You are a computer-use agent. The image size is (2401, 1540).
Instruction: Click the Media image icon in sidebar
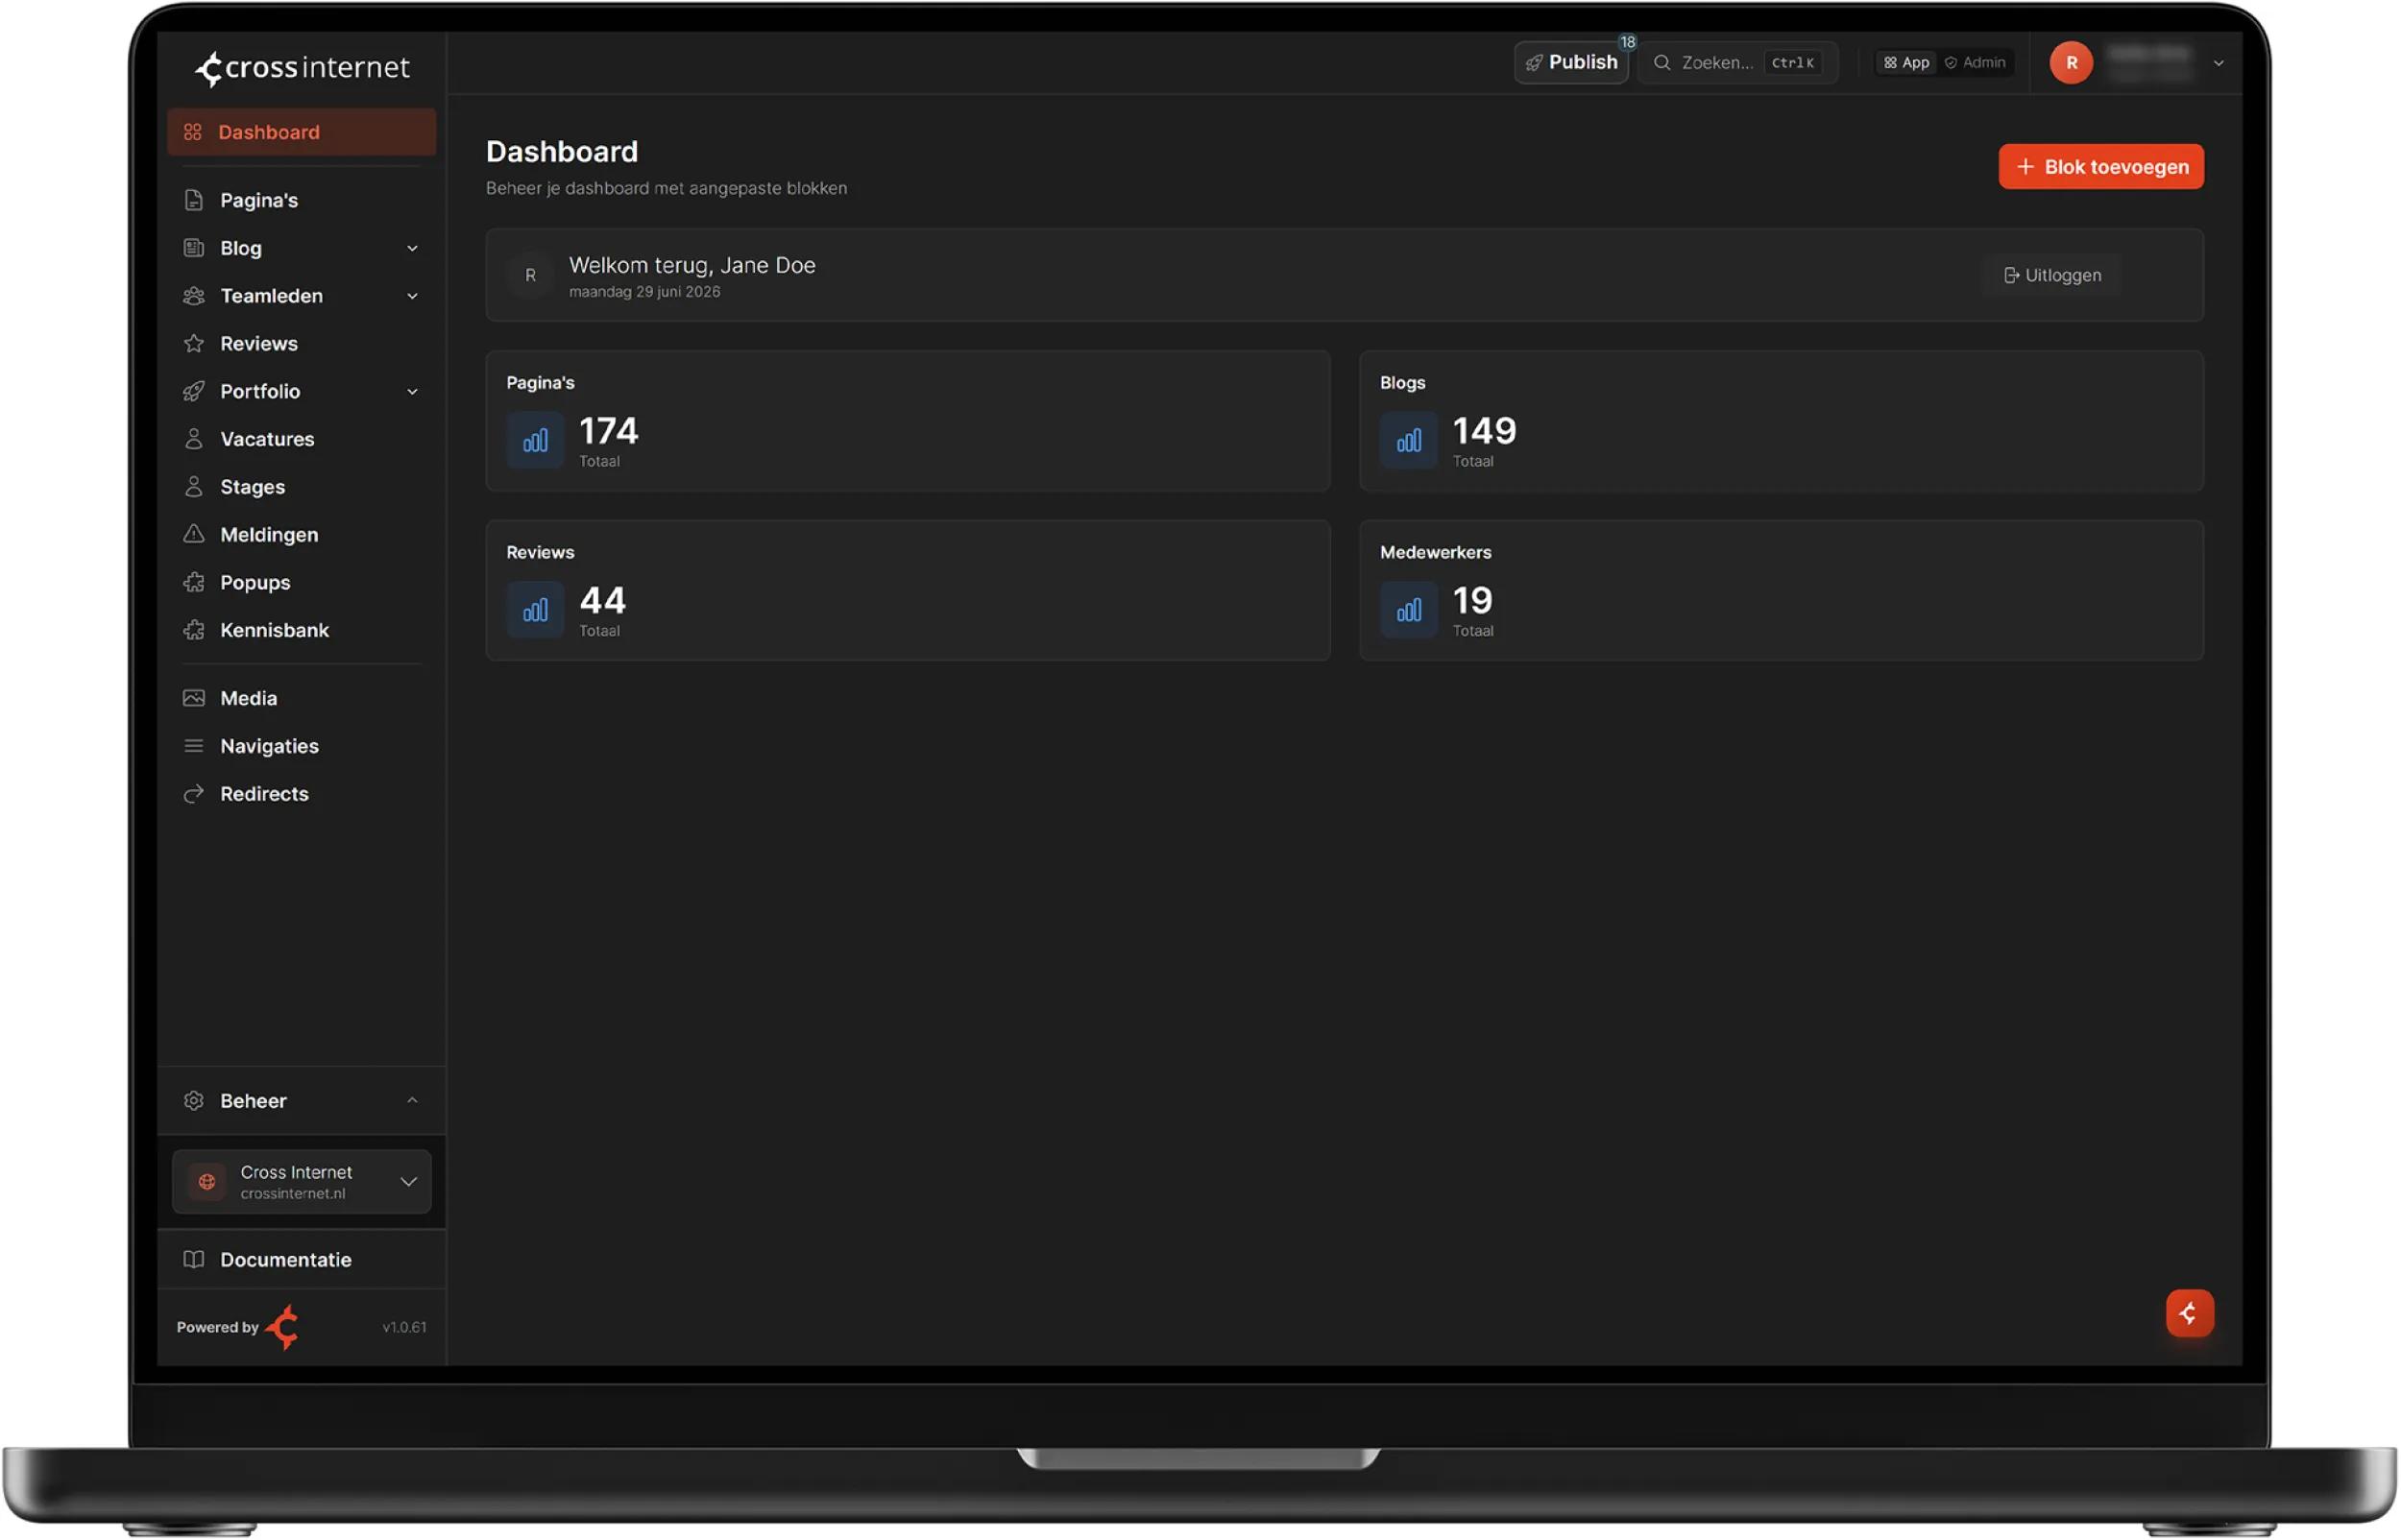click(x=194, y=699)
